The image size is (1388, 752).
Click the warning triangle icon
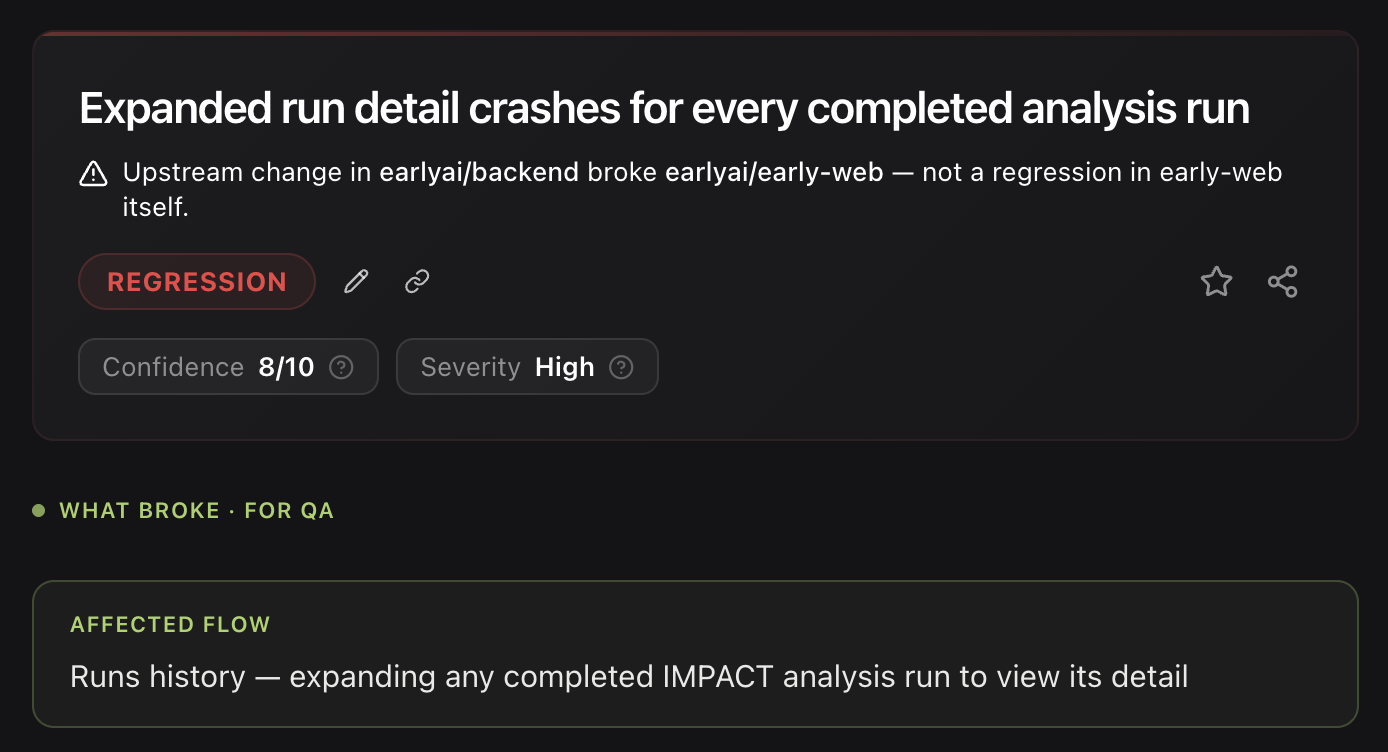[x=93, y=174]
